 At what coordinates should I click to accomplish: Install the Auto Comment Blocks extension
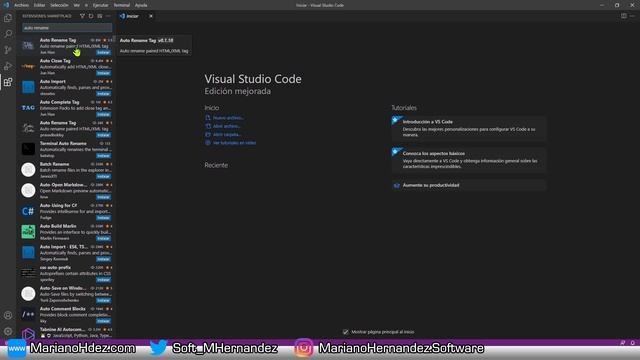pos(103,321)
